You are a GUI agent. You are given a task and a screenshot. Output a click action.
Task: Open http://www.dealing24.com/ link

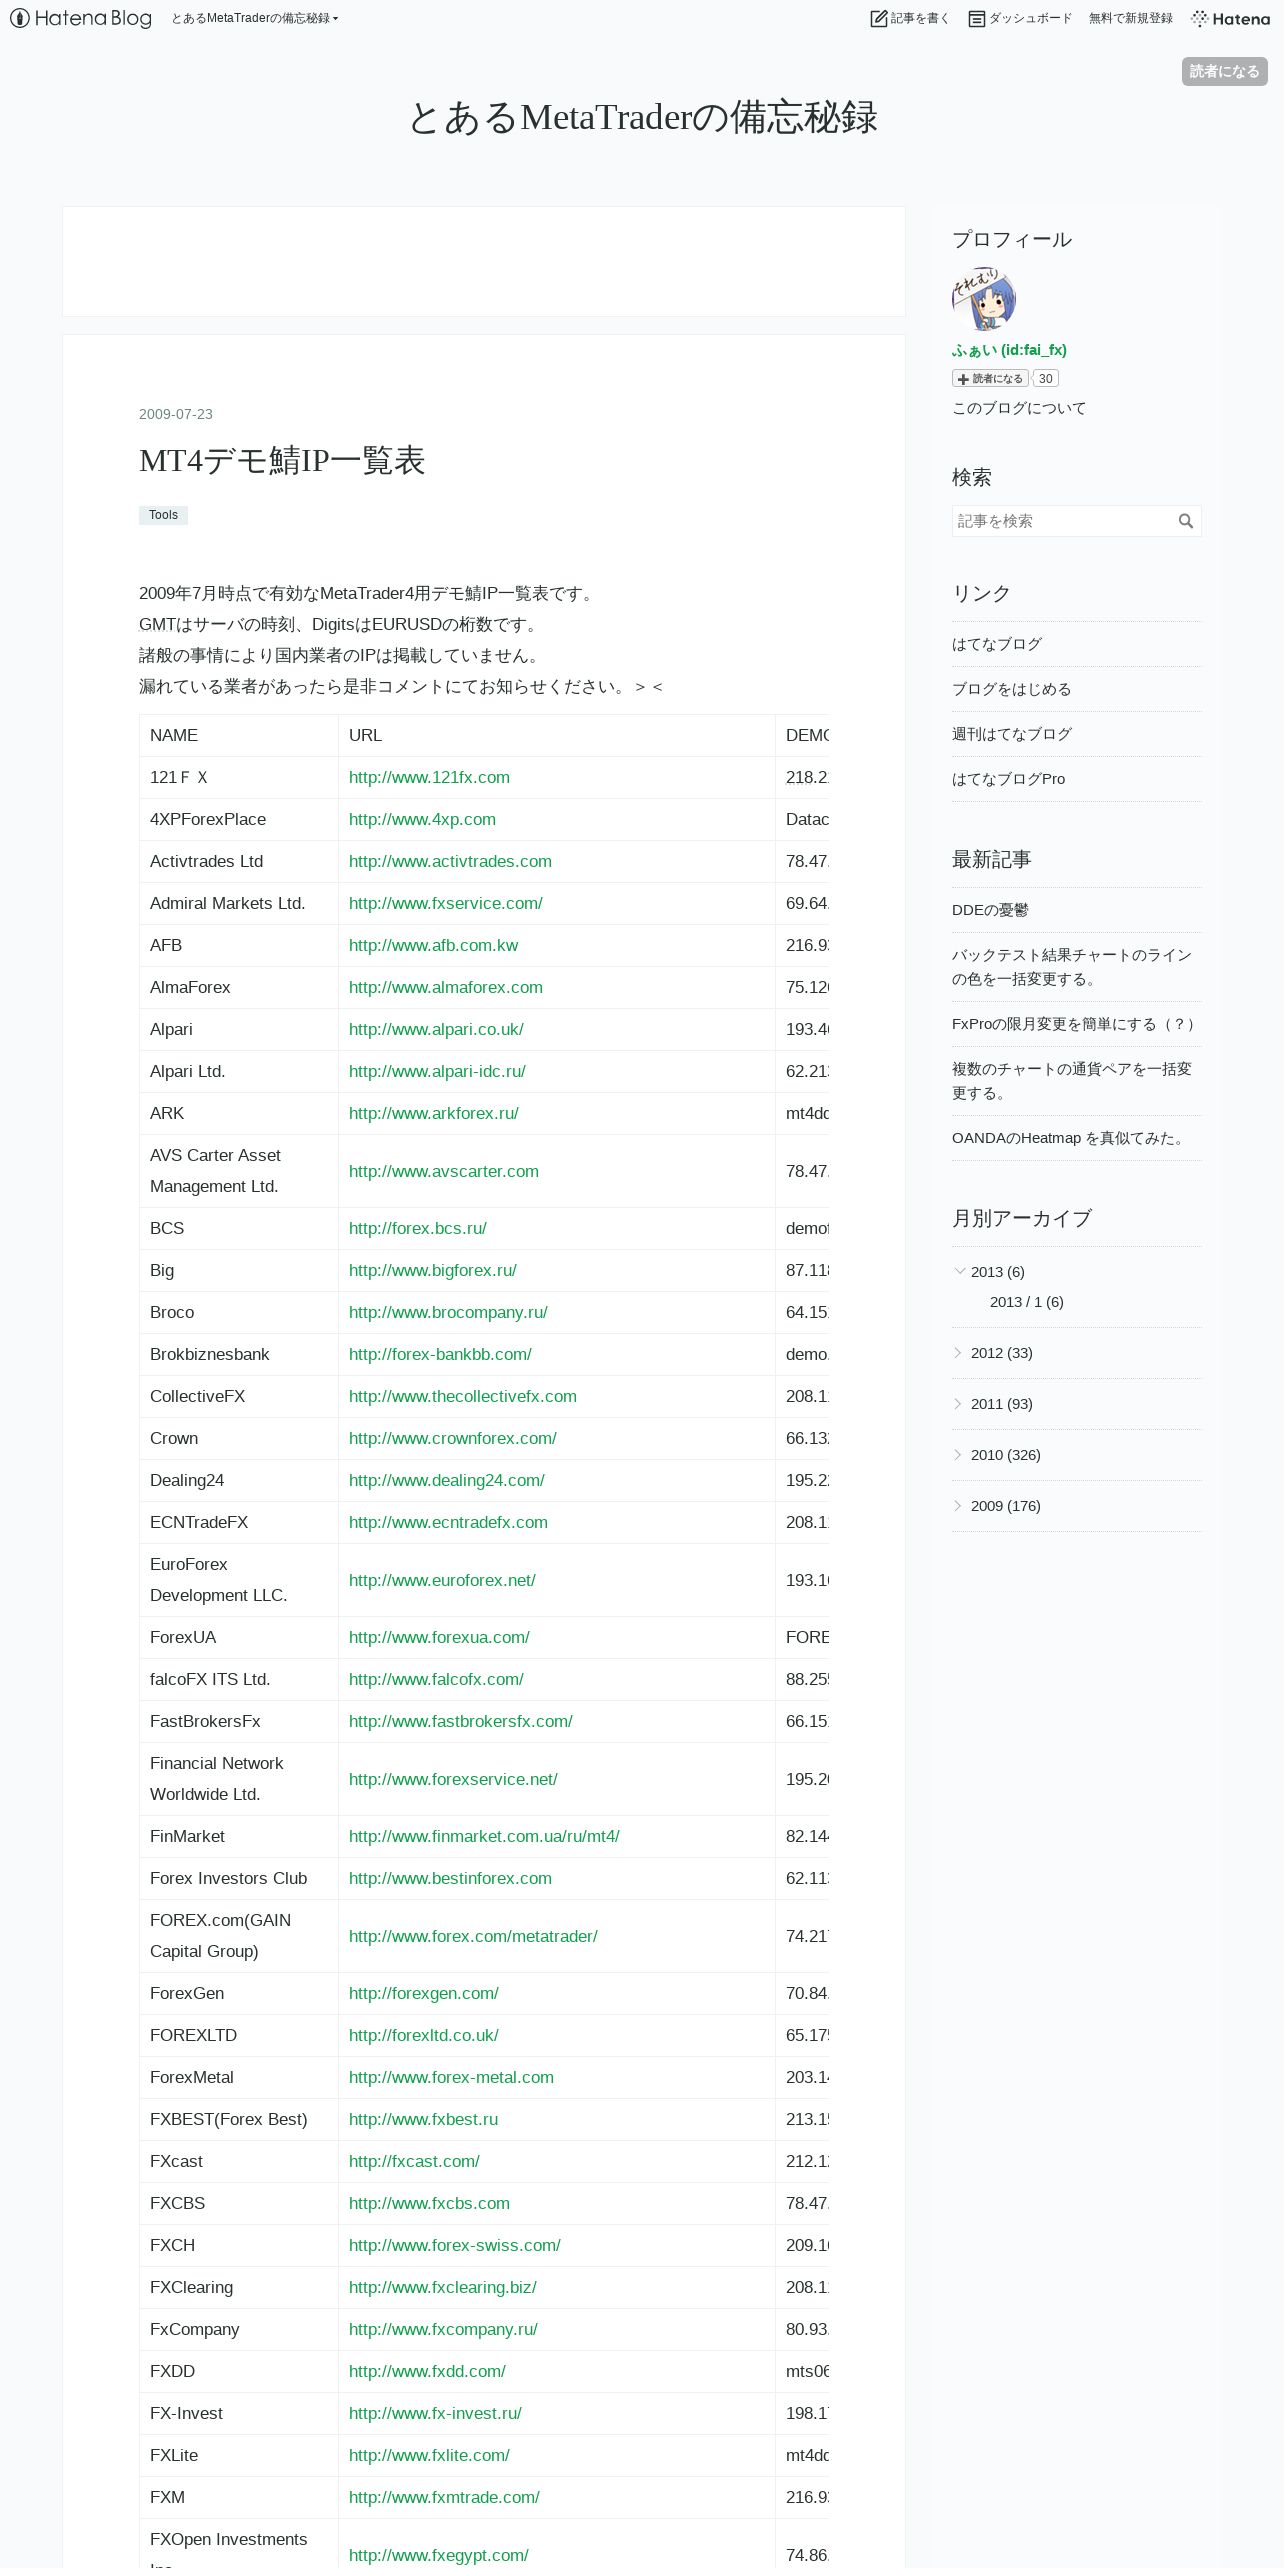point(446,1480)
